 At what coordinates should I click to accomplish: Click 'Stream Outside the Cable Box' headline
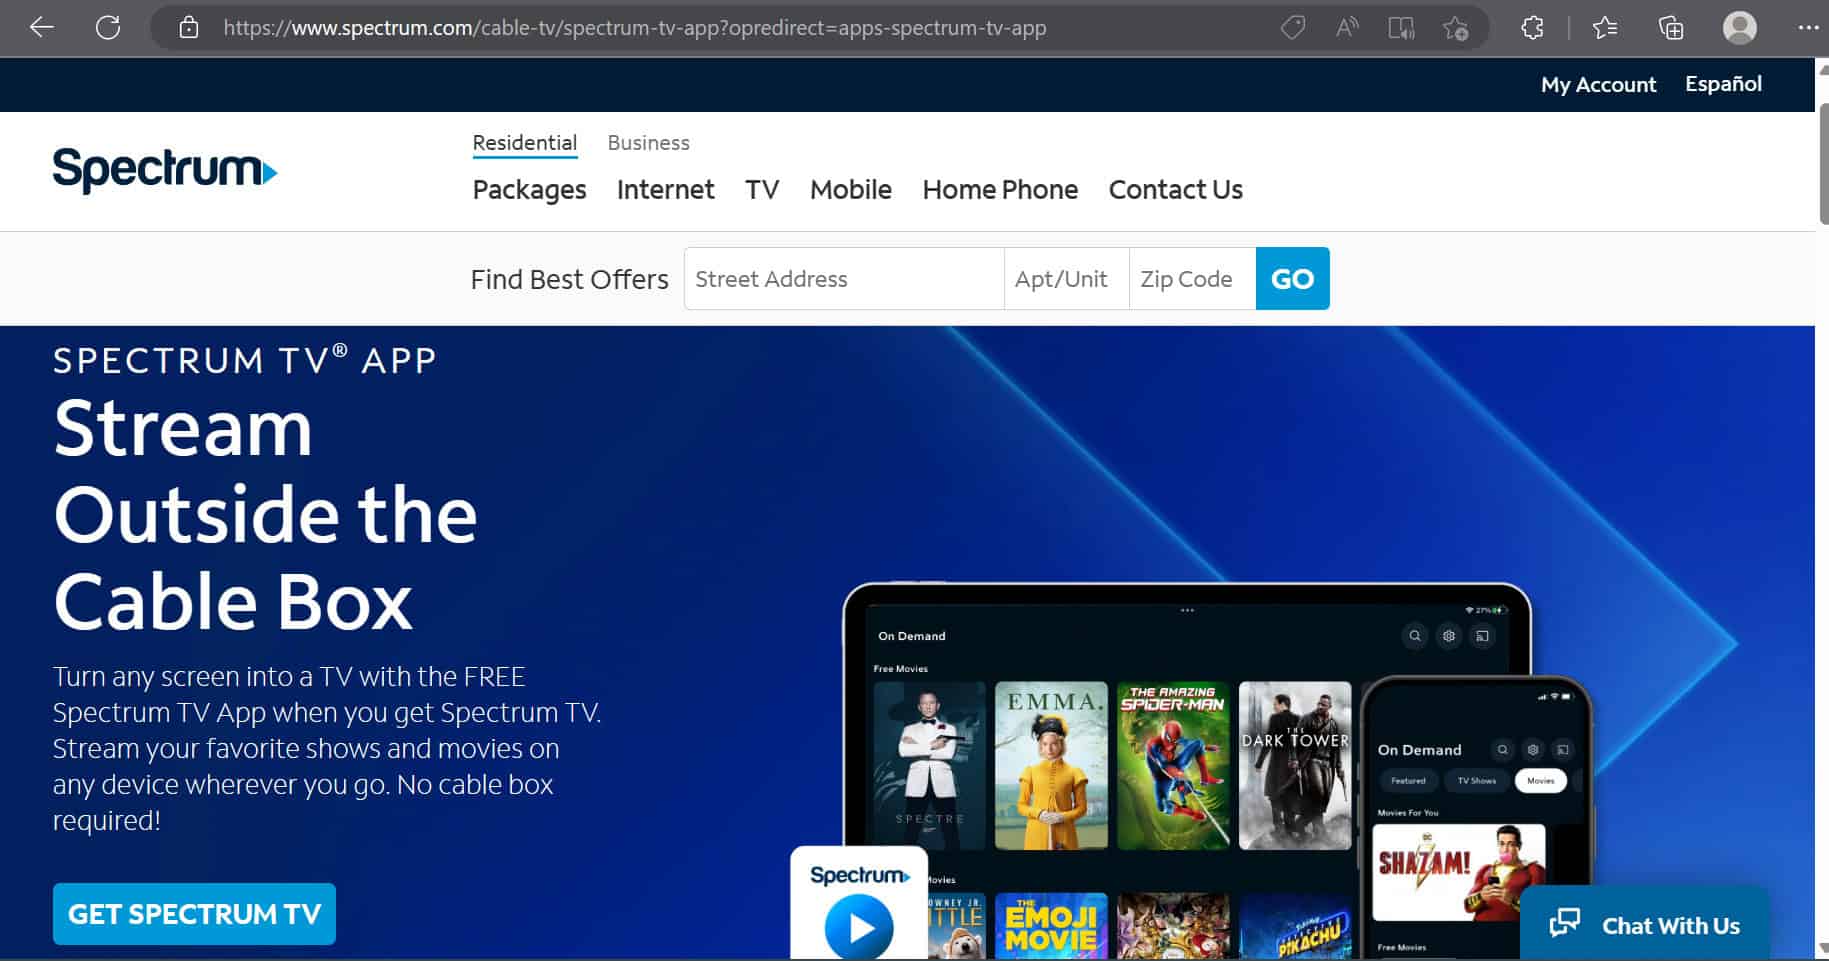point(265,514)
